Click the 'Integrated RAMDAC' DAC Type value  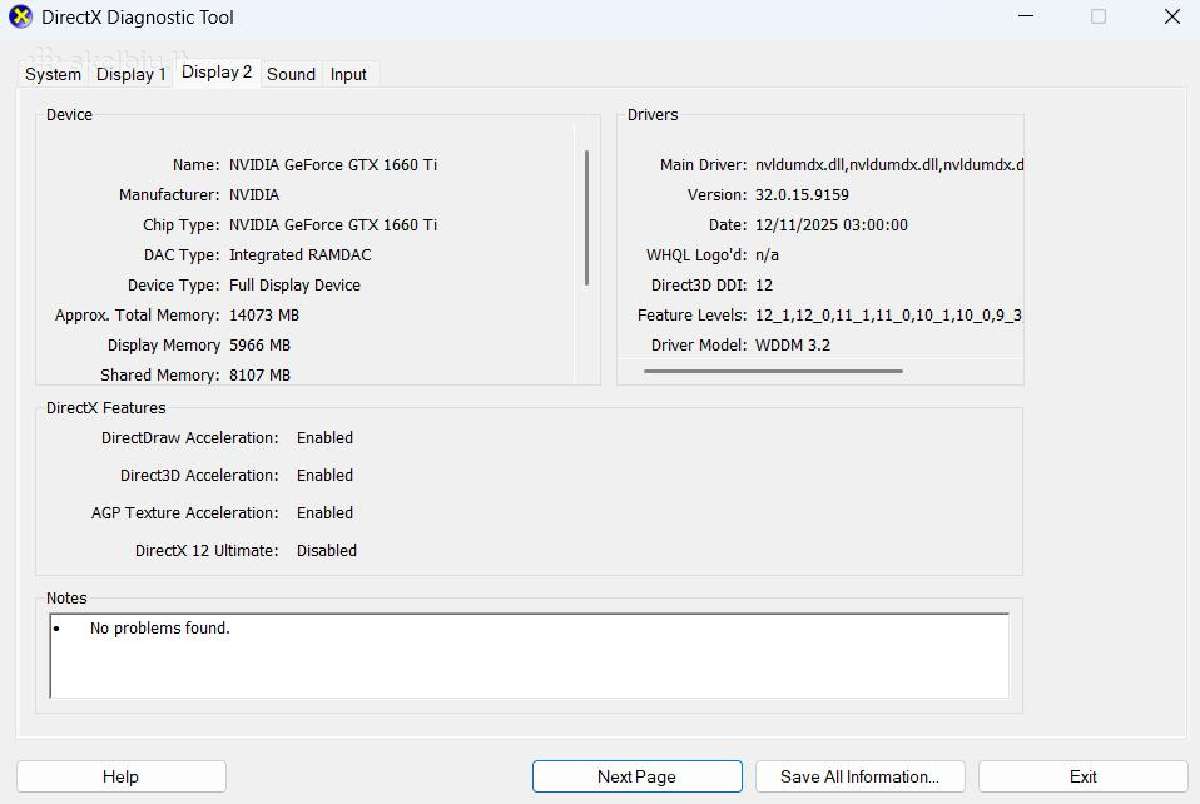click(x=300, y=255)
